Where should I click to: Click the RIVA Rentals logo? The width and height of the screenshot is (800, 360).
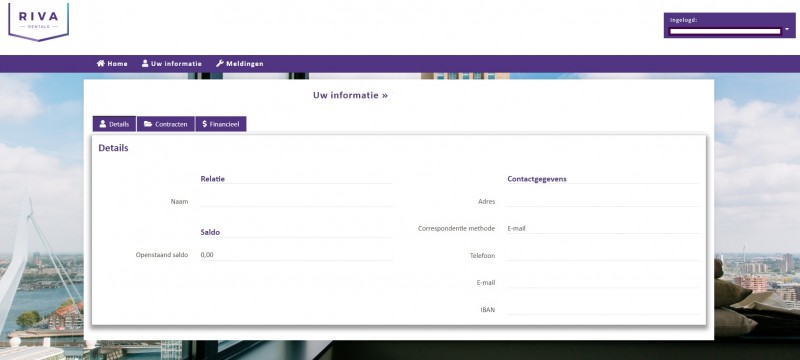[x=38, y=21]
